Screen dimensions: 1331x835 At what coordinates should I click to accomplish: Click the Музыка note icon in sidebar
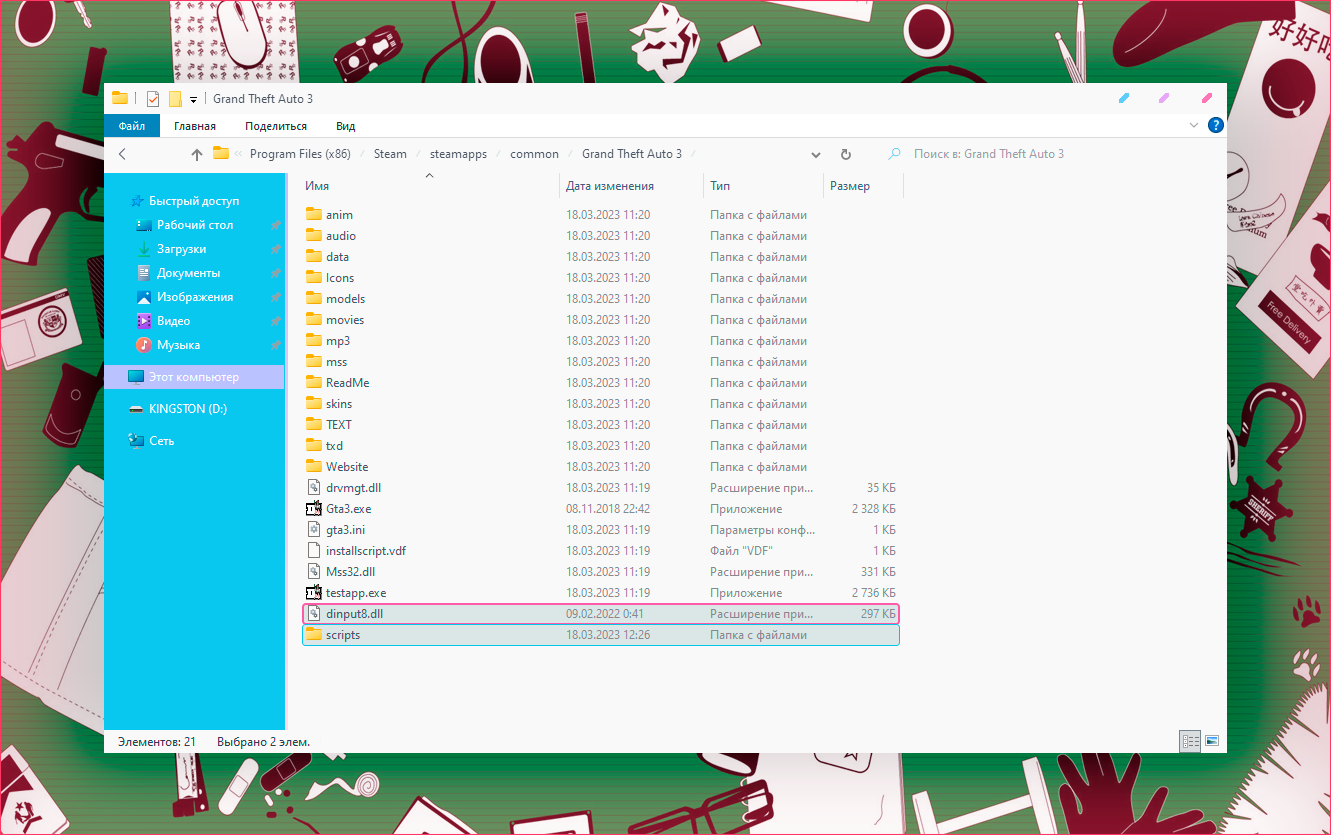(x=144, y=345)
